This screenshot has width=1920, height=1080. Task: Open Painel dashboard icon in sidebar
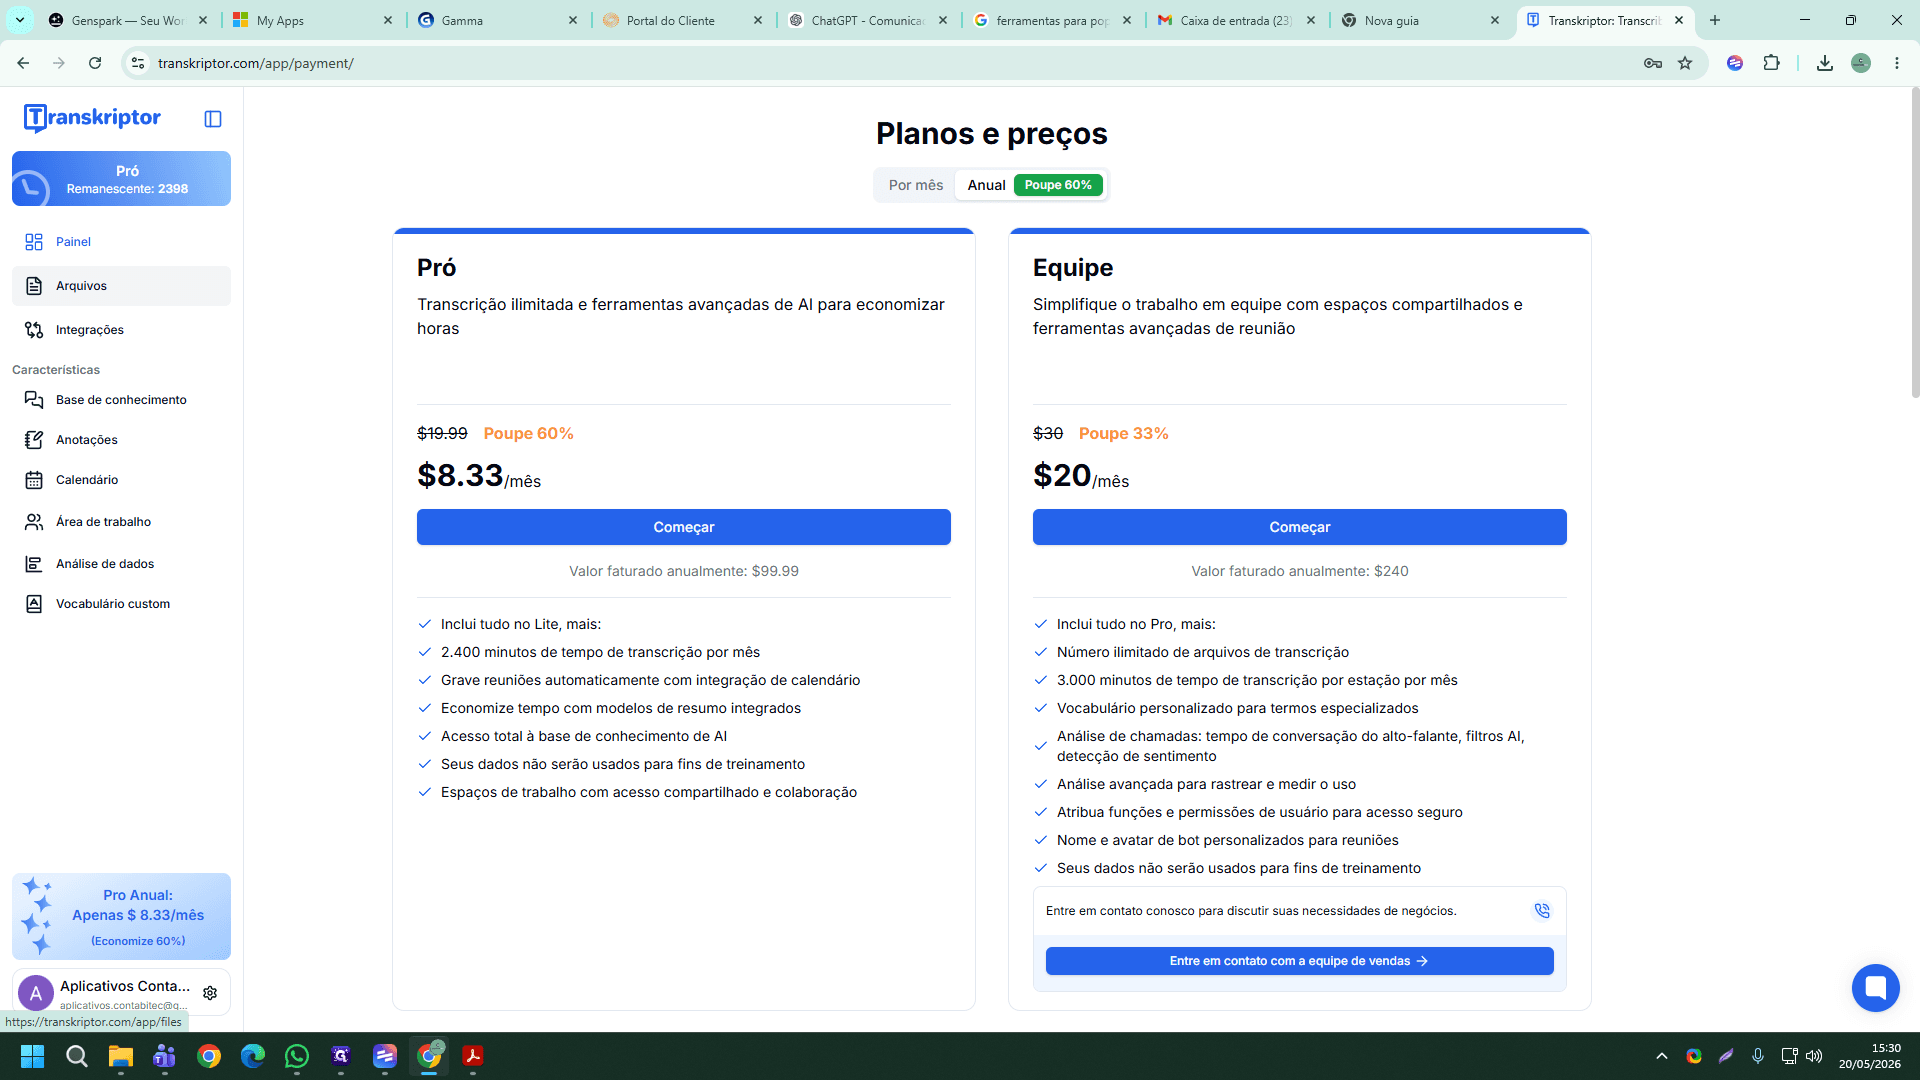(x=34, y=242)
